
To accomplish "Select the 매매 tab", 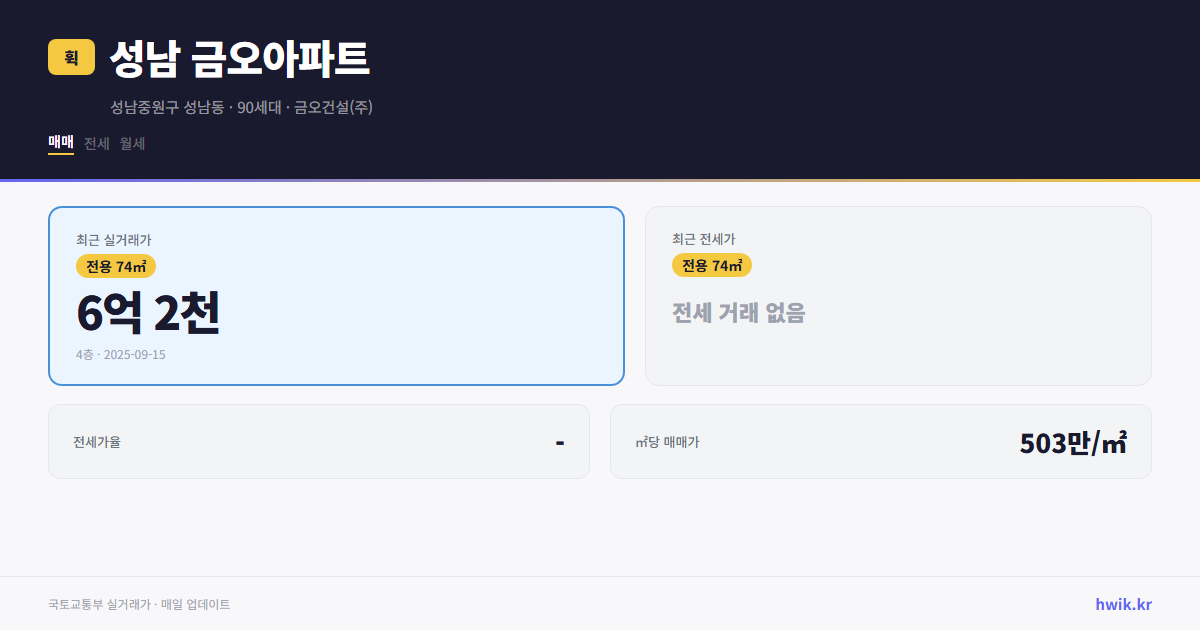I will 59,144.
